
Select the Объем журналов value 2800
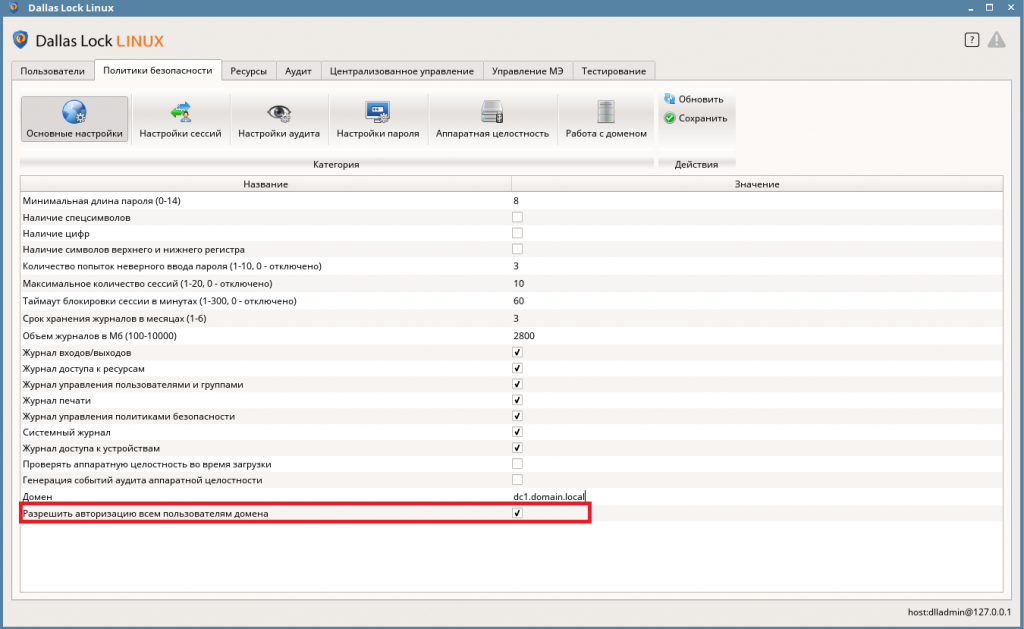(x=524, y=336)
